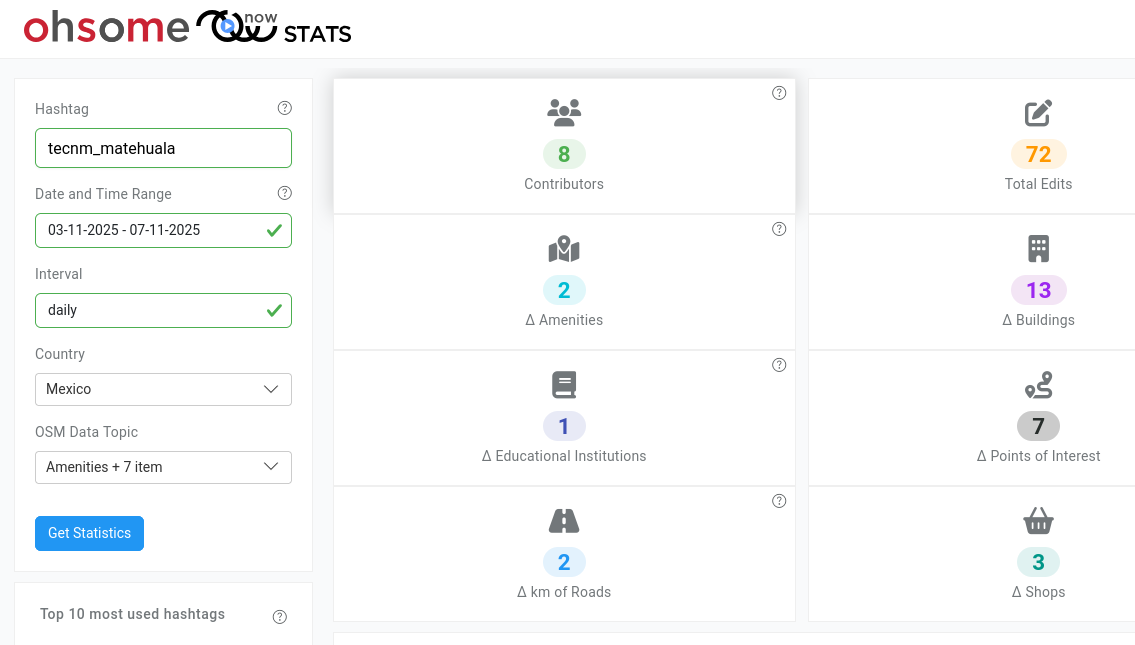
Task: Click the Points of Interest route icon
Action: 1038,385
